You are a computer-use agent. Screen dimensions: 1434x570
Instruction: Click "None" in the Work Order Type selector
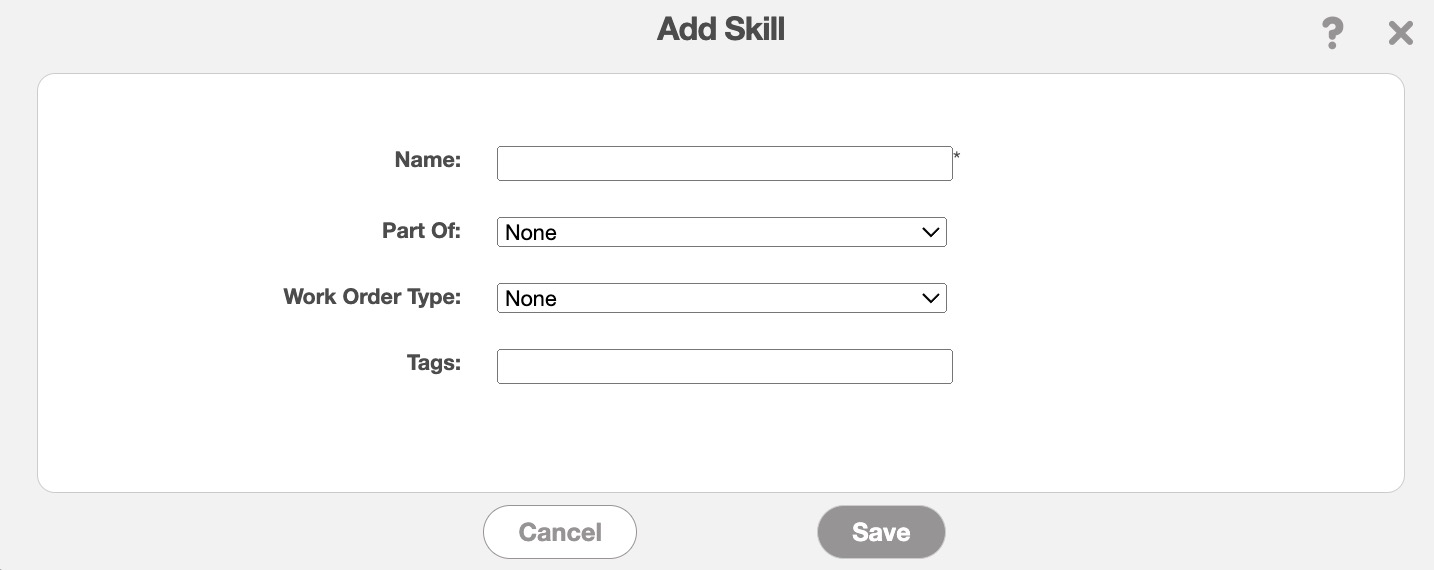tap(531, 299)
